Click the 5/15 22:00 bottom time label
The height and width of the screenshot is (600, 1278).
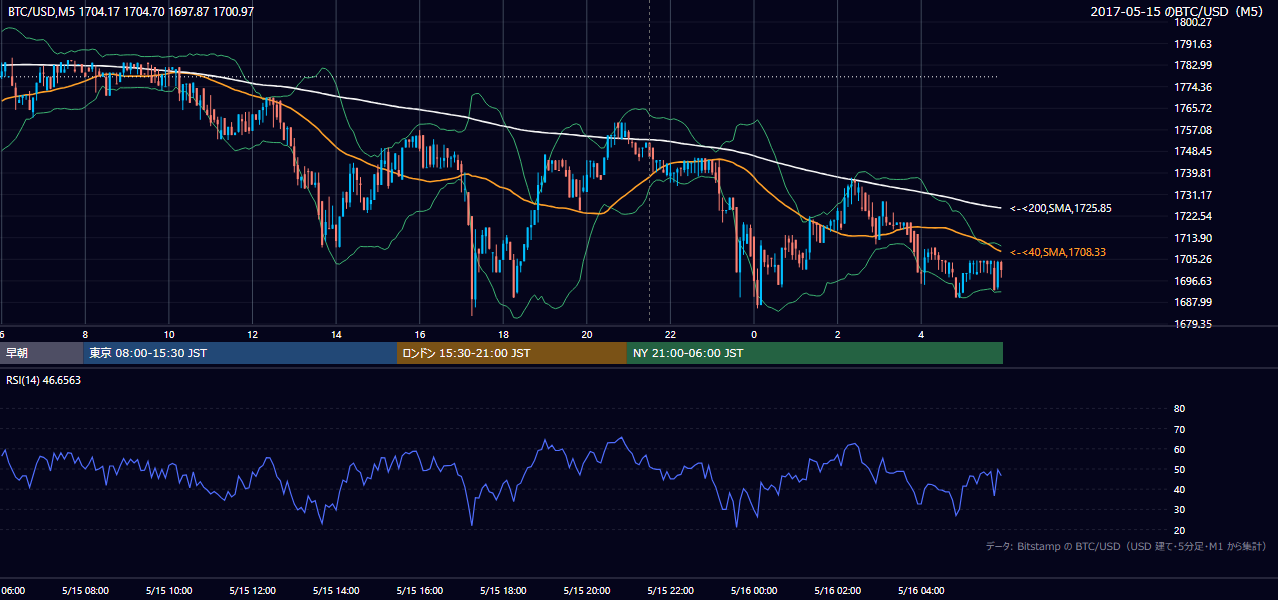[x=670, y=591]
